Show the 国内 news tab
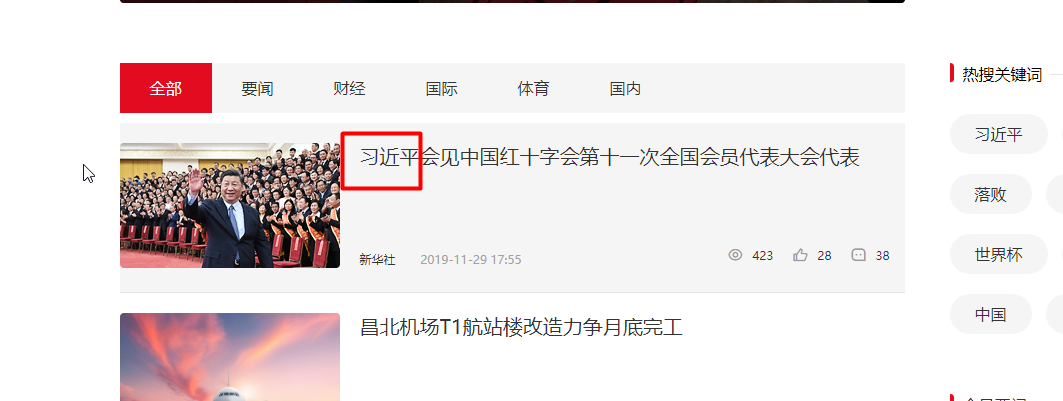1063x401 pixels. [626, 88]
